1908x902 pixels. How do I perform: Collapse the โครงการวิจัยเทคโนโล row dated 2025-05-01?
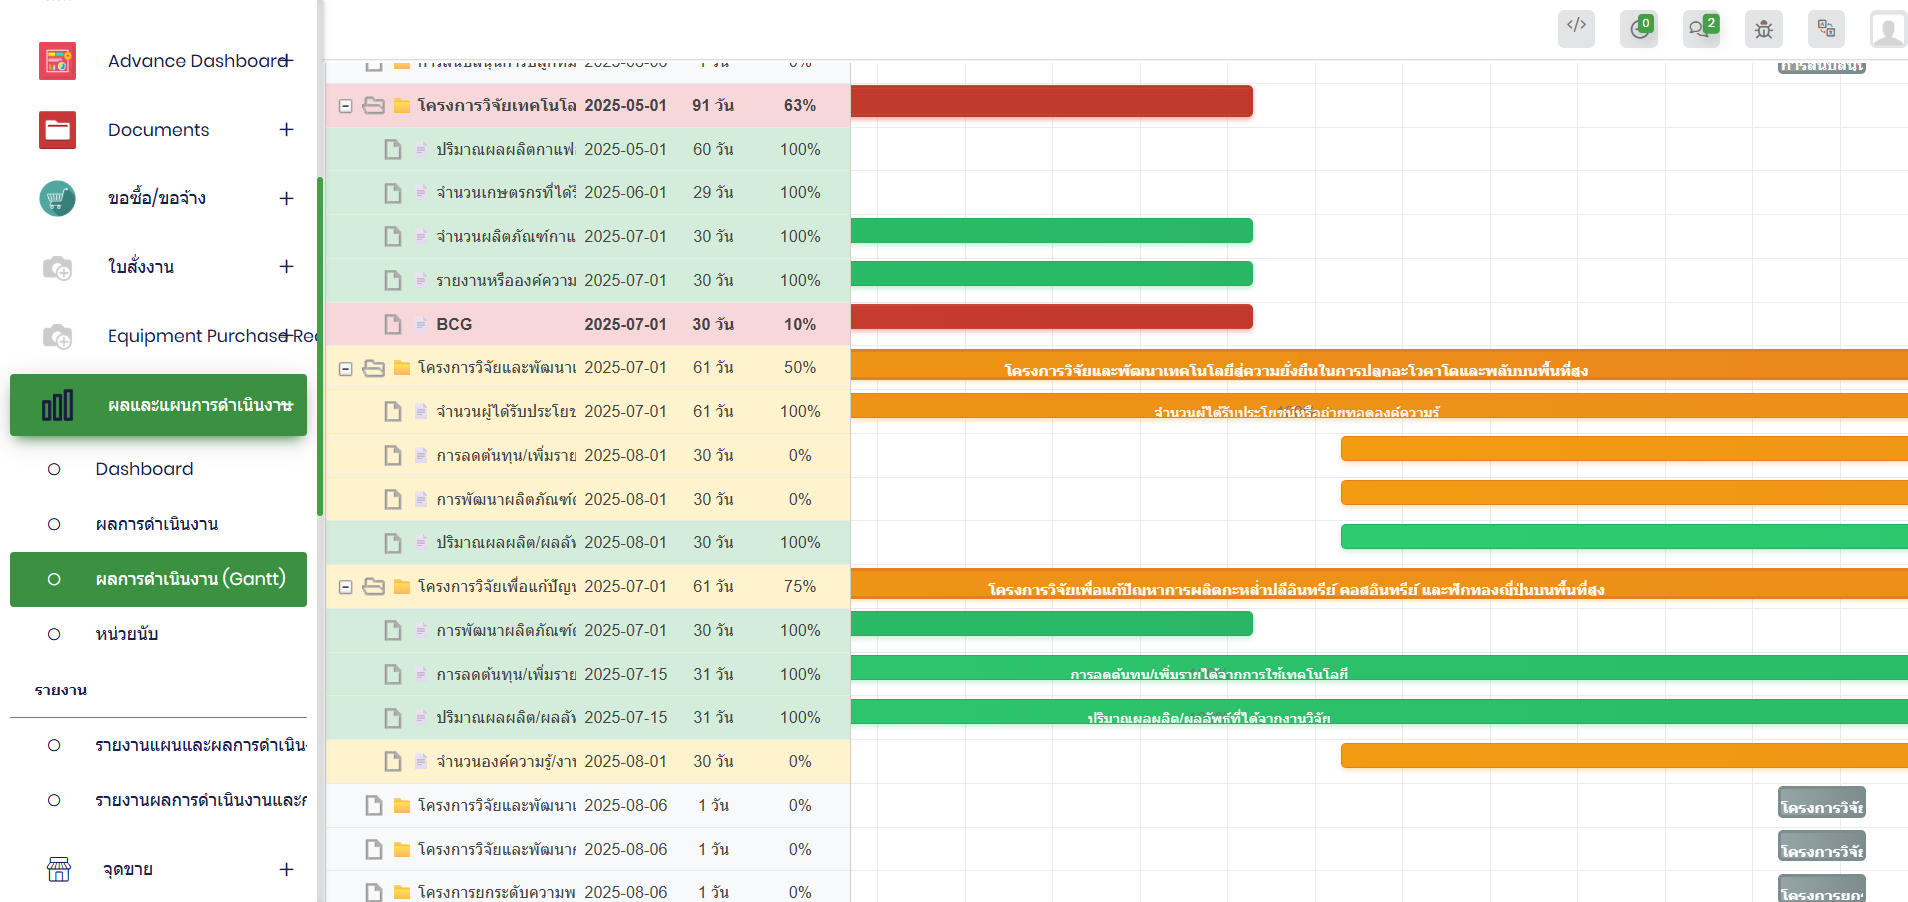coord(345,106)
